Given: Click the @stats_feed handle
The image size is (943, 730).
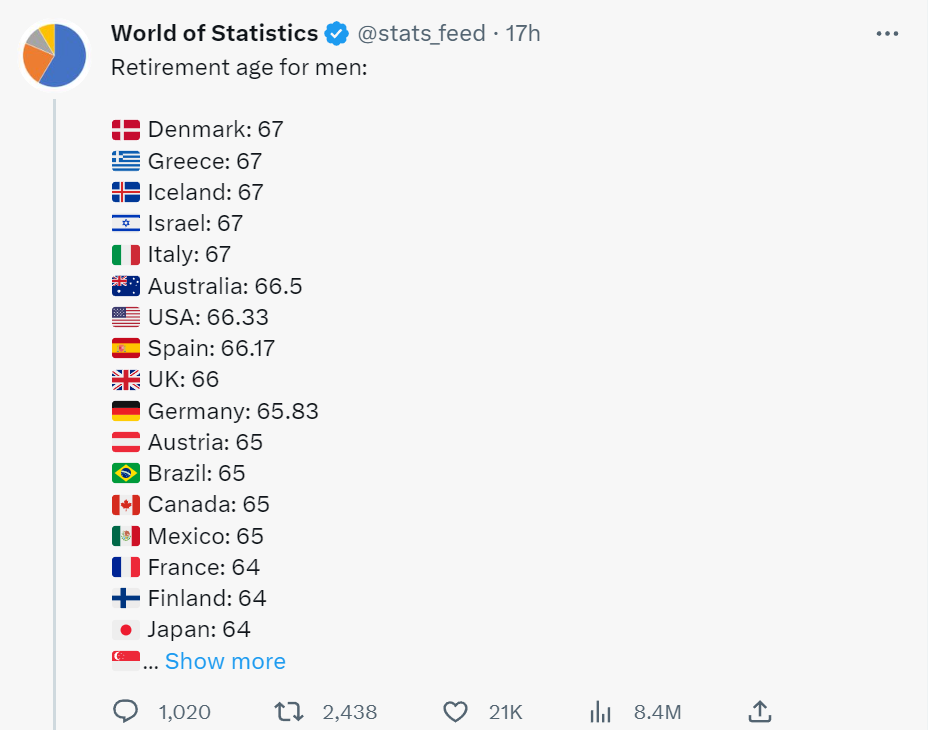Looking at the screenshot, I should coord(421,33).
